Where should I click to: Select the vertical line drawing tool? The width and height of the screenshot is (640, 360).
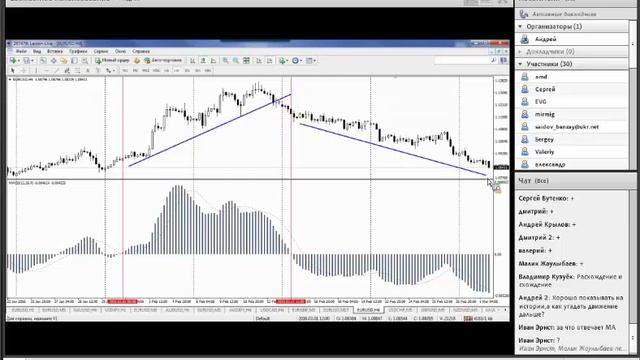click(x=36, y=71)
